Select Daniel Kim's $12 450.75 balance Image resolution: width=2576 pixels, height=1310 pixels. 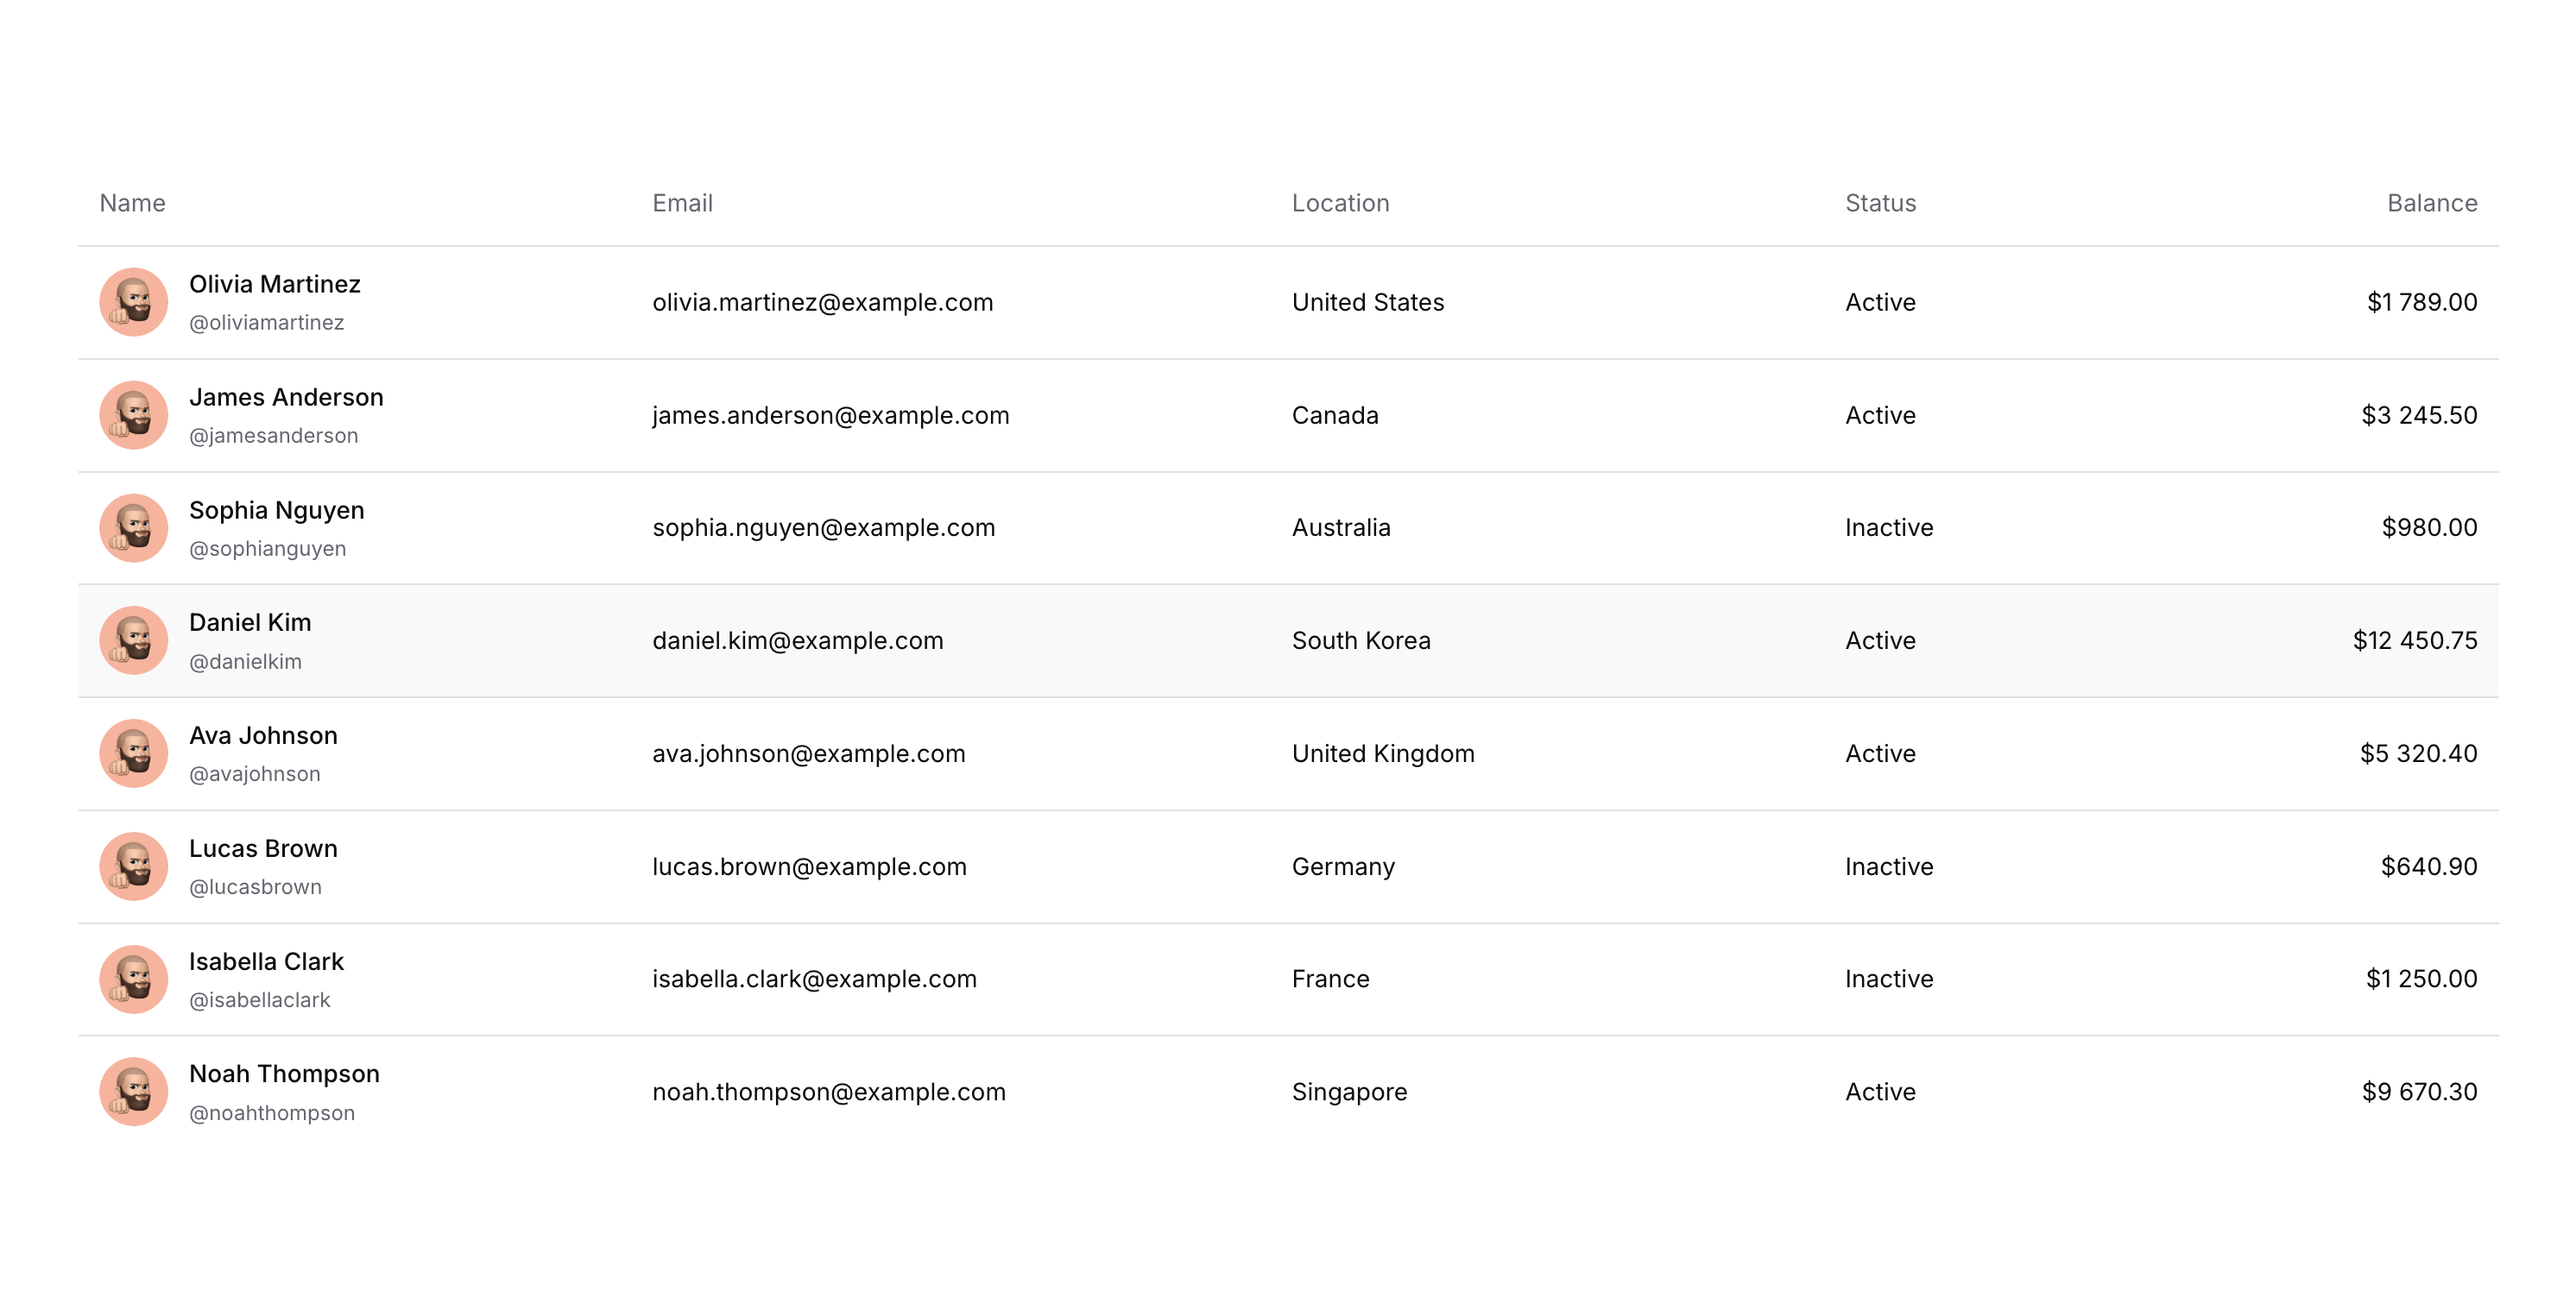click(x=2414, y=640)
